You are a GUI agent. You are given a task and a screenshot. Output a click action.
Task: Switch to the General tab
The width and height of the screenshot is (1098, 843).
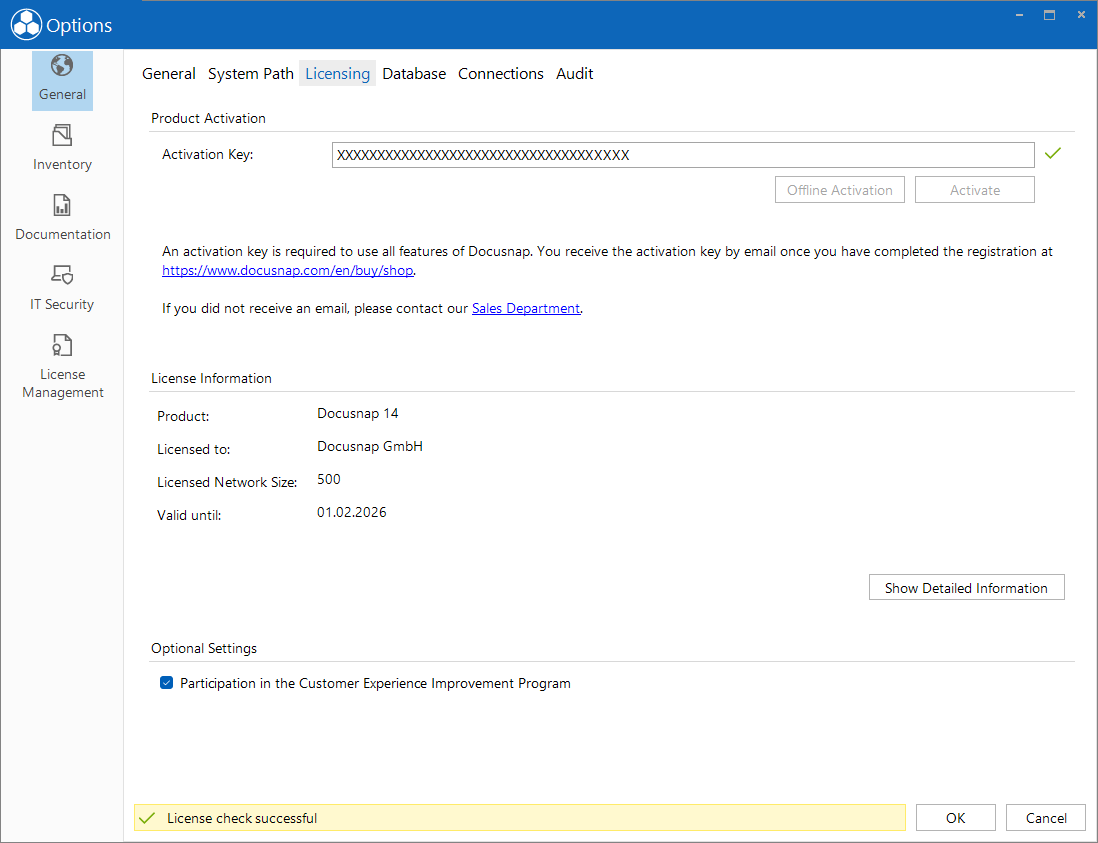pos(169,74)
